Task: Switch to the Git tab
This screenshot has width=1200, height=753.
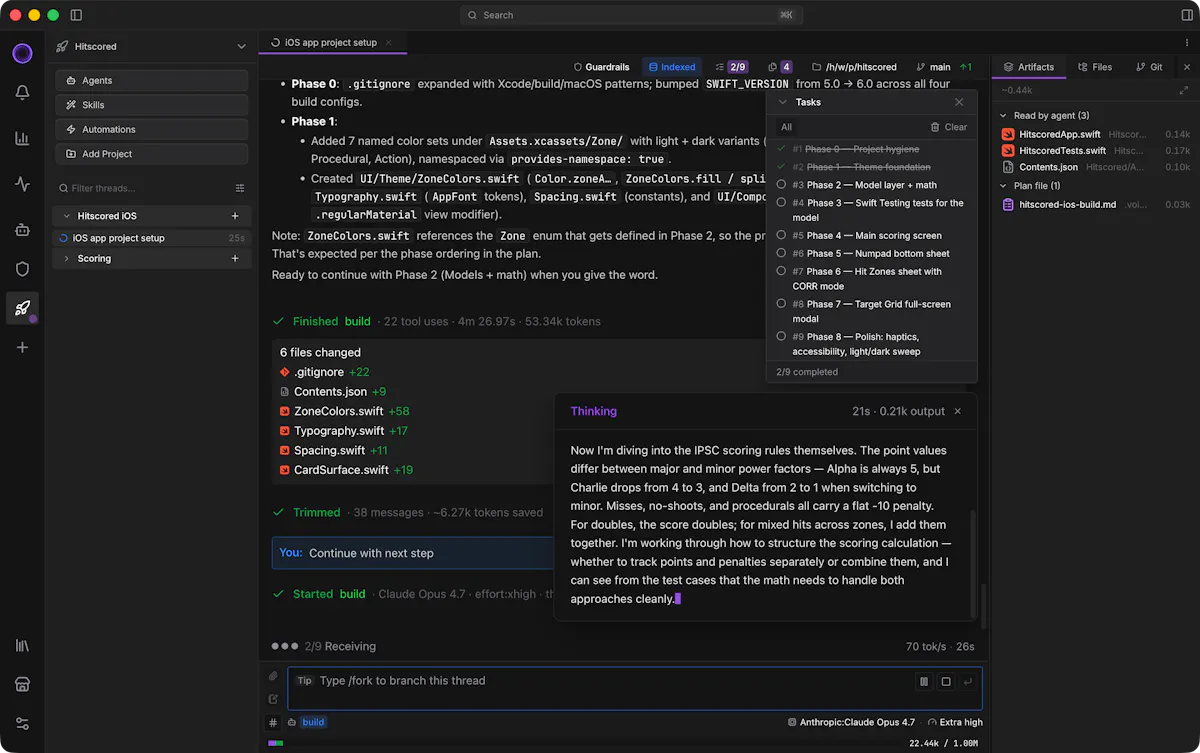Action: click(x=1149, y=67)
